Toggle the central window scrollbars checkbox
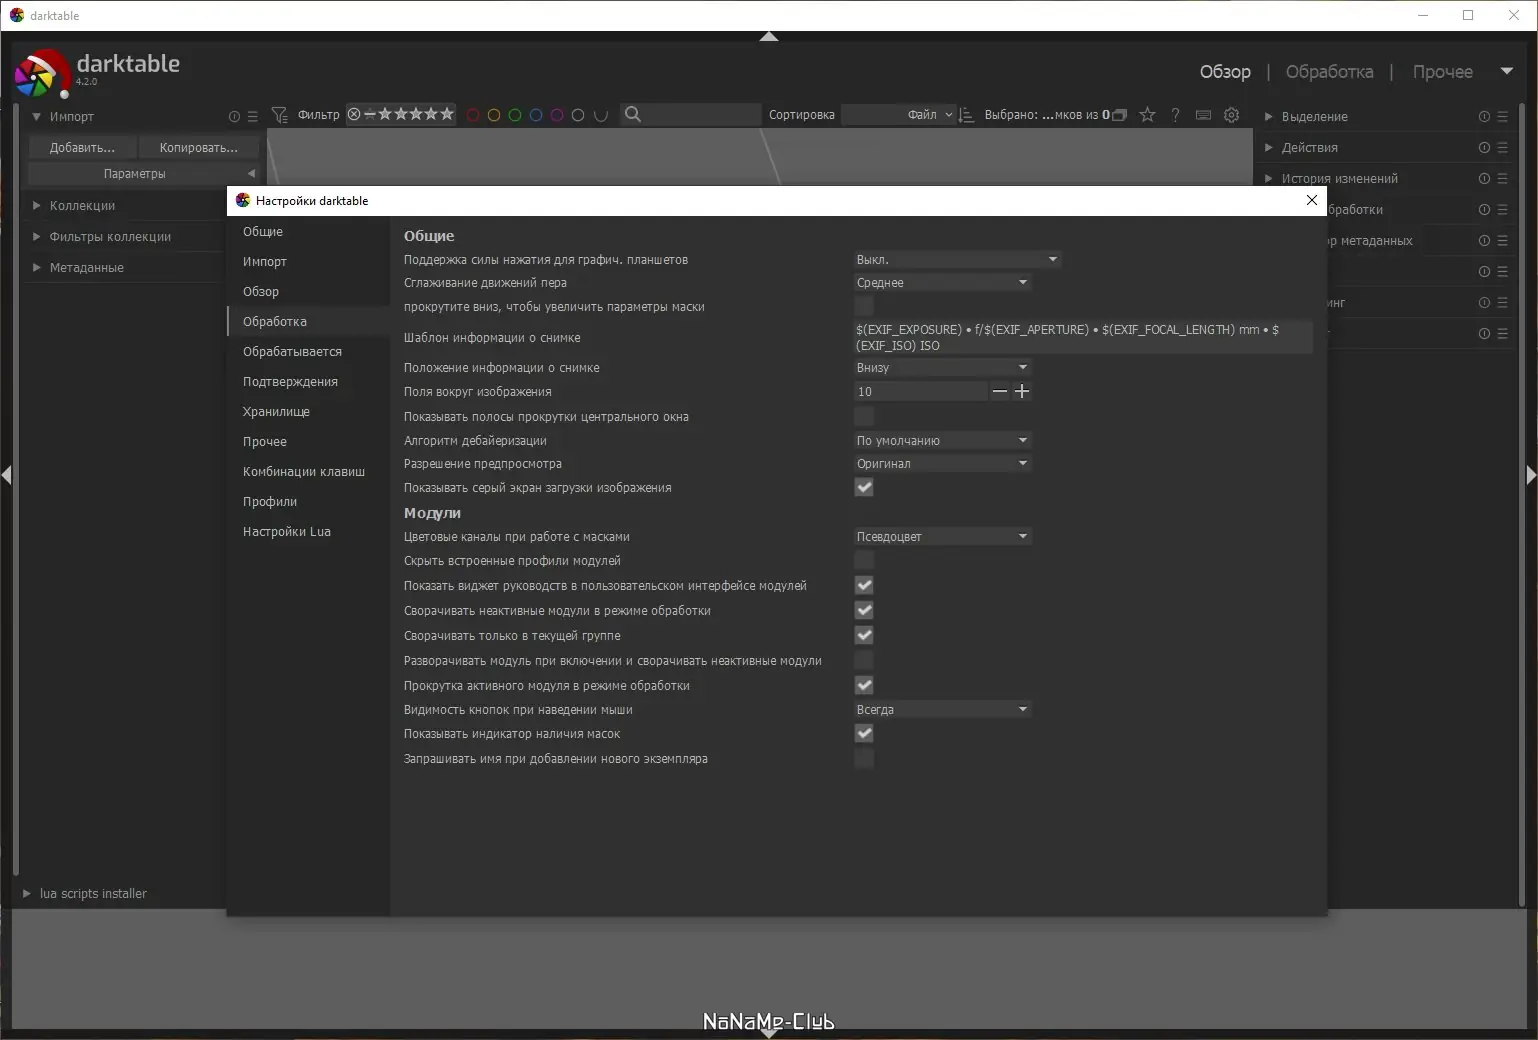 coord(864,416)
